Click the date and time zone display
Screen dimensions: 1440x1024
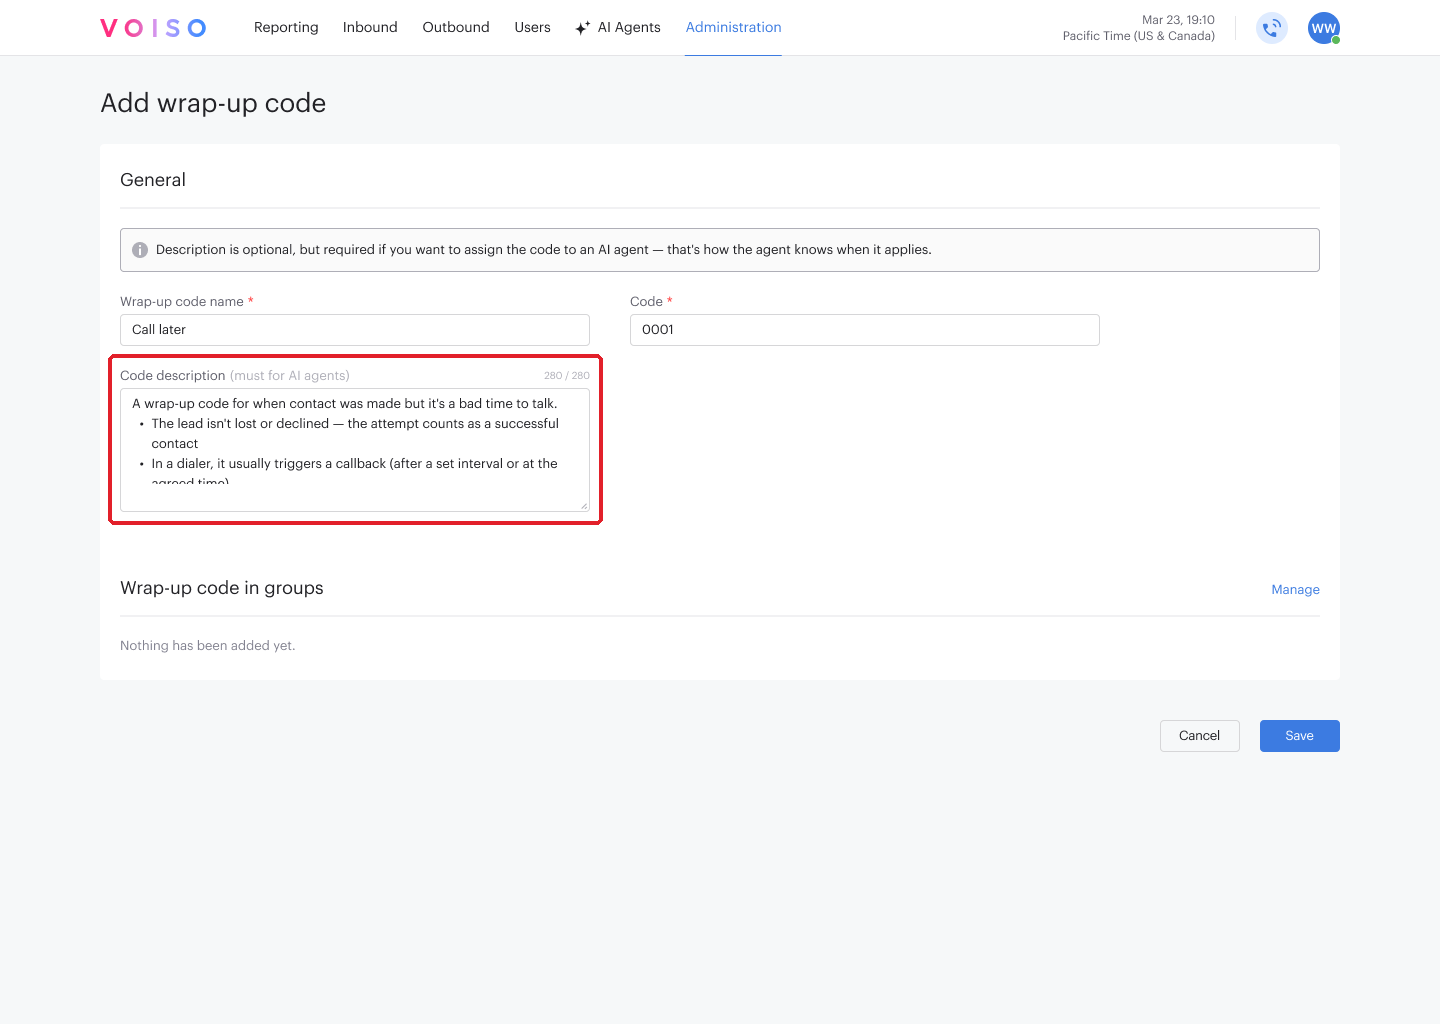click(x=1139, y=28)
